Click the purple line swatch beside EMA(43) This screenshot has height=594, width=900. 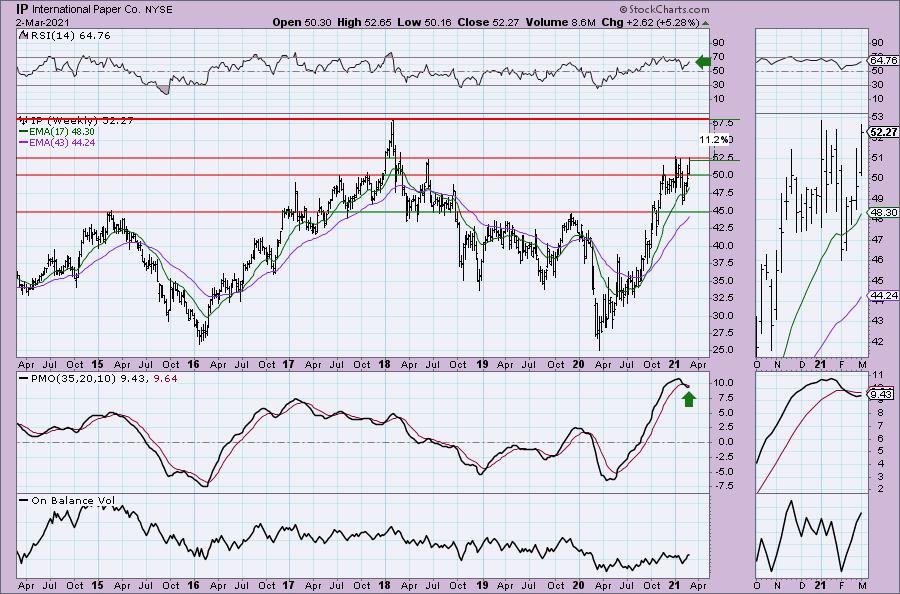(x=24, y=142)
